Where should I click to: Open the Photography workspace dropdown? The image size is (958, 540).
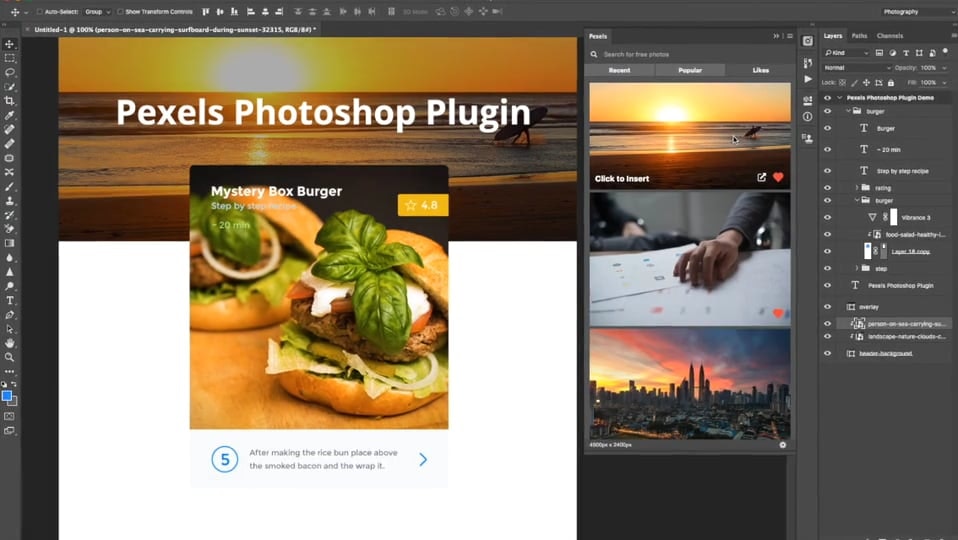coord(918,12)
